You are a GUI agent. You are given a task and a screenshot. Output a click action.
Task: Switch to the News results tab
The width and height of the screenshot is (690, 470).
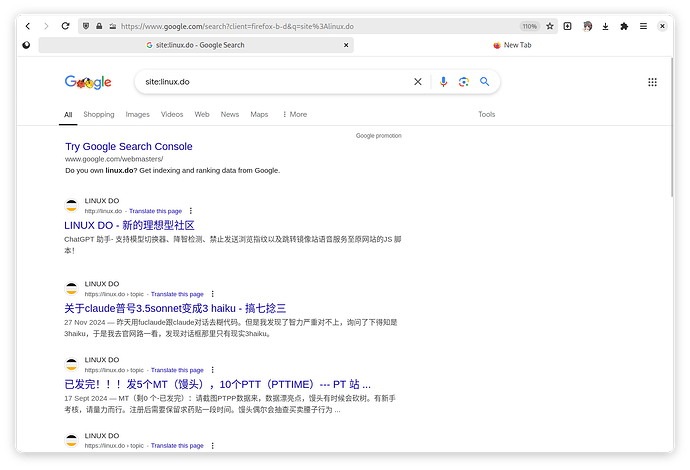[230, 114]
